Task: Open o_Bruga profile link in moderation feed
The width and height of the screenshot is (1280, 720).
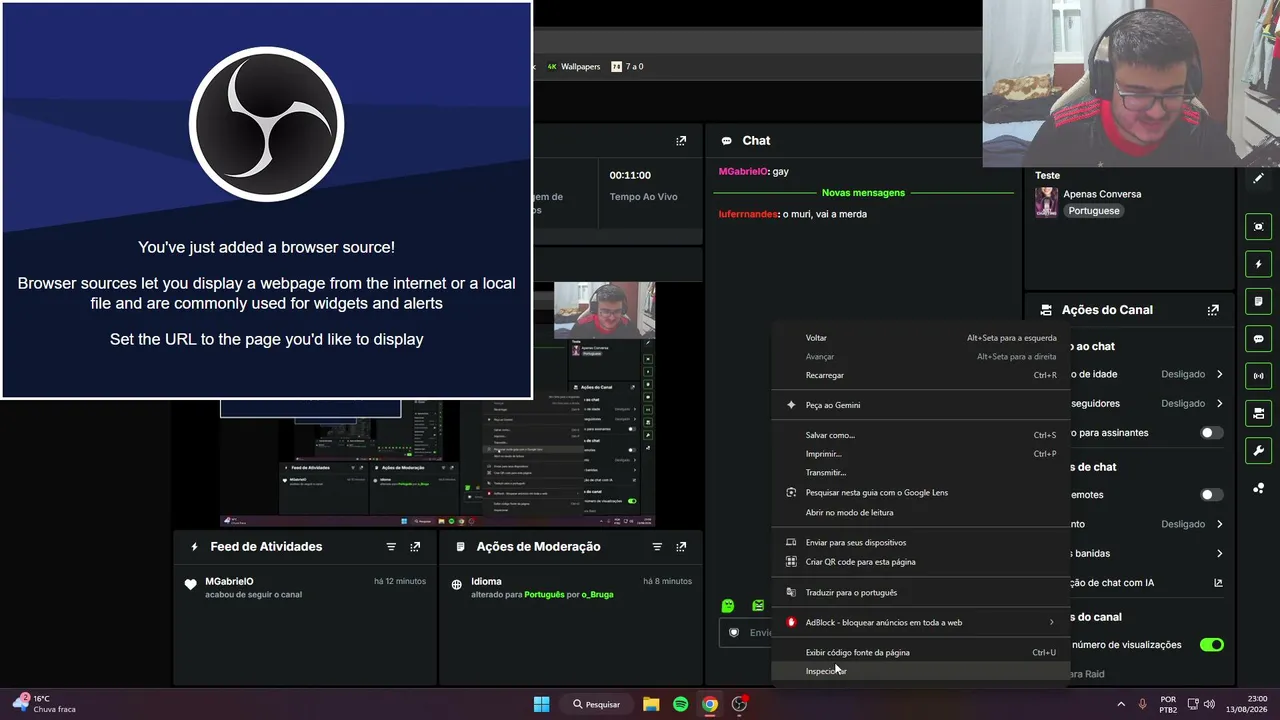Action: pos(597,594)
